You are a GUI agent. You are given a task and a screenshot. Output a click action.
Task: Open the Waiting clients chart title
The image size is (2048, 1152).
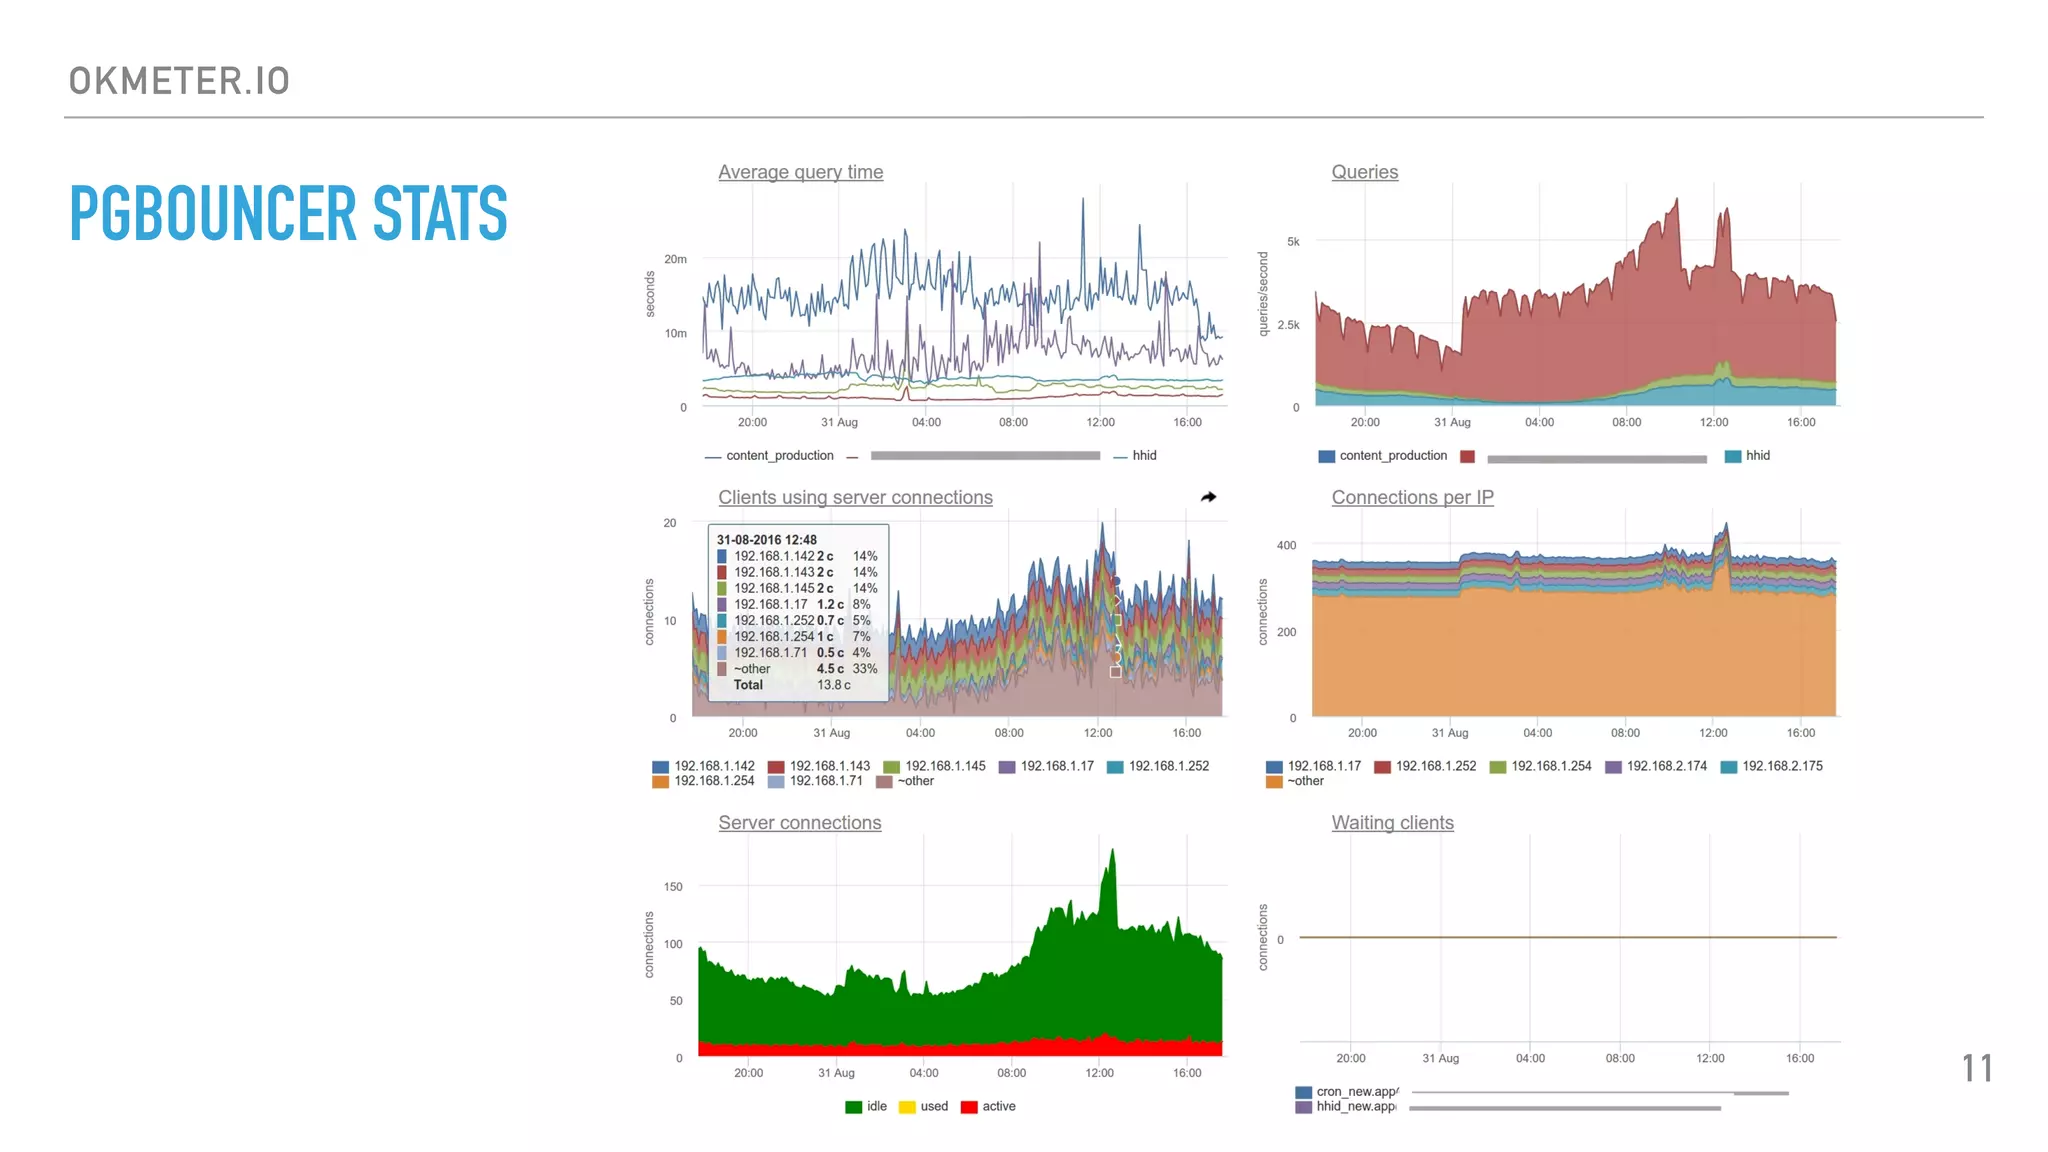(1392, 822)
